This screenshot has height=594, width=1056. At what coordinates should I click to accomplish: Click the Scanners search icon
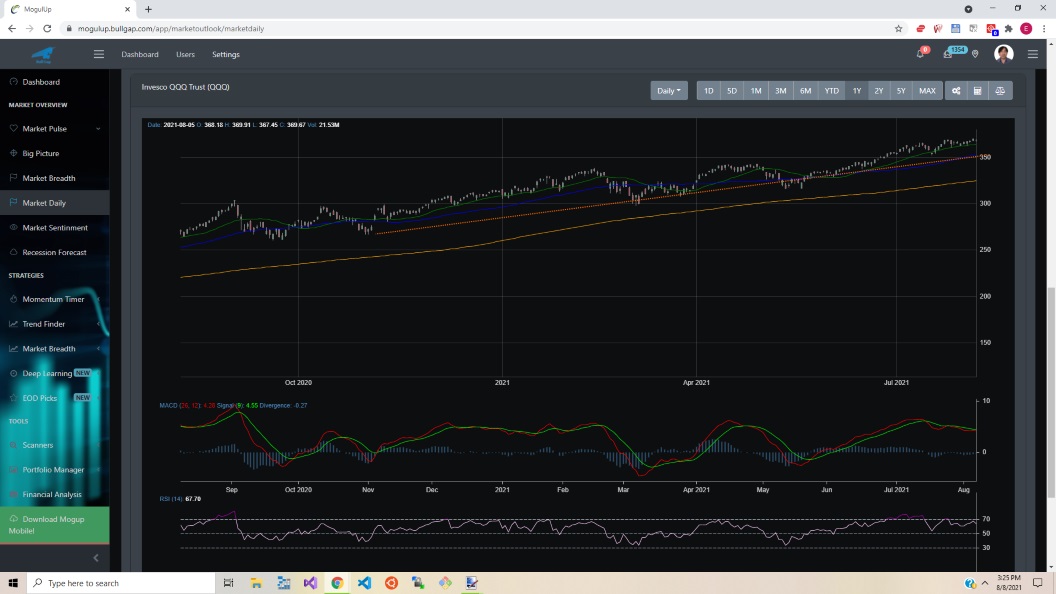pyautogui.click(x=13, y=445)
